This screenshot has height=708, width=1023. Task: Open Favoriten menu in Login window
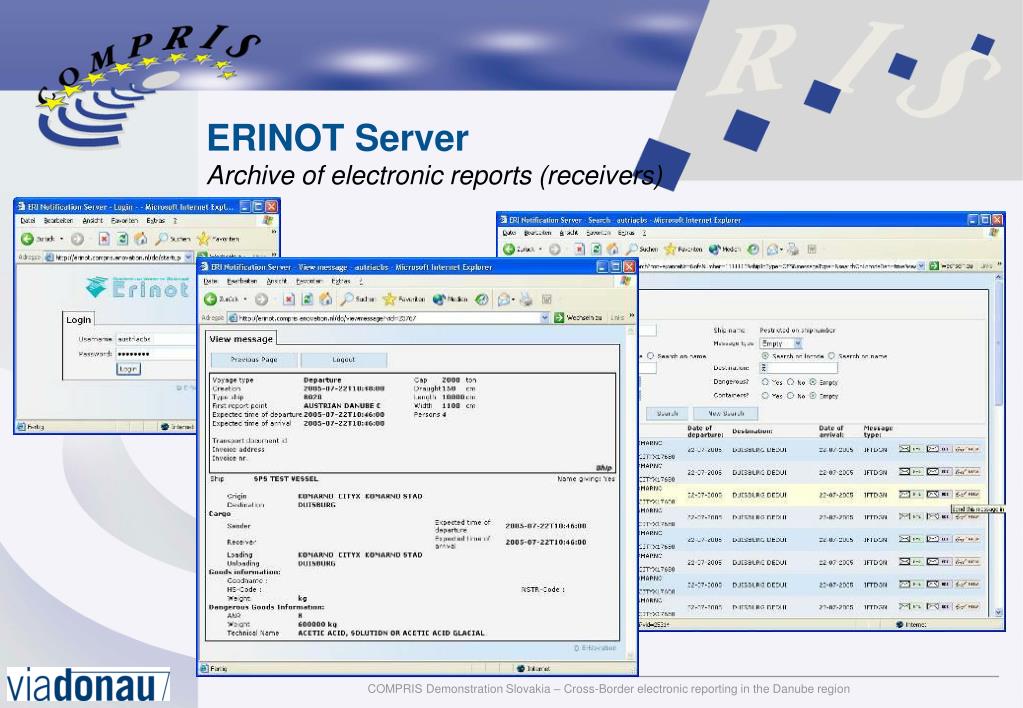[124, 221]
